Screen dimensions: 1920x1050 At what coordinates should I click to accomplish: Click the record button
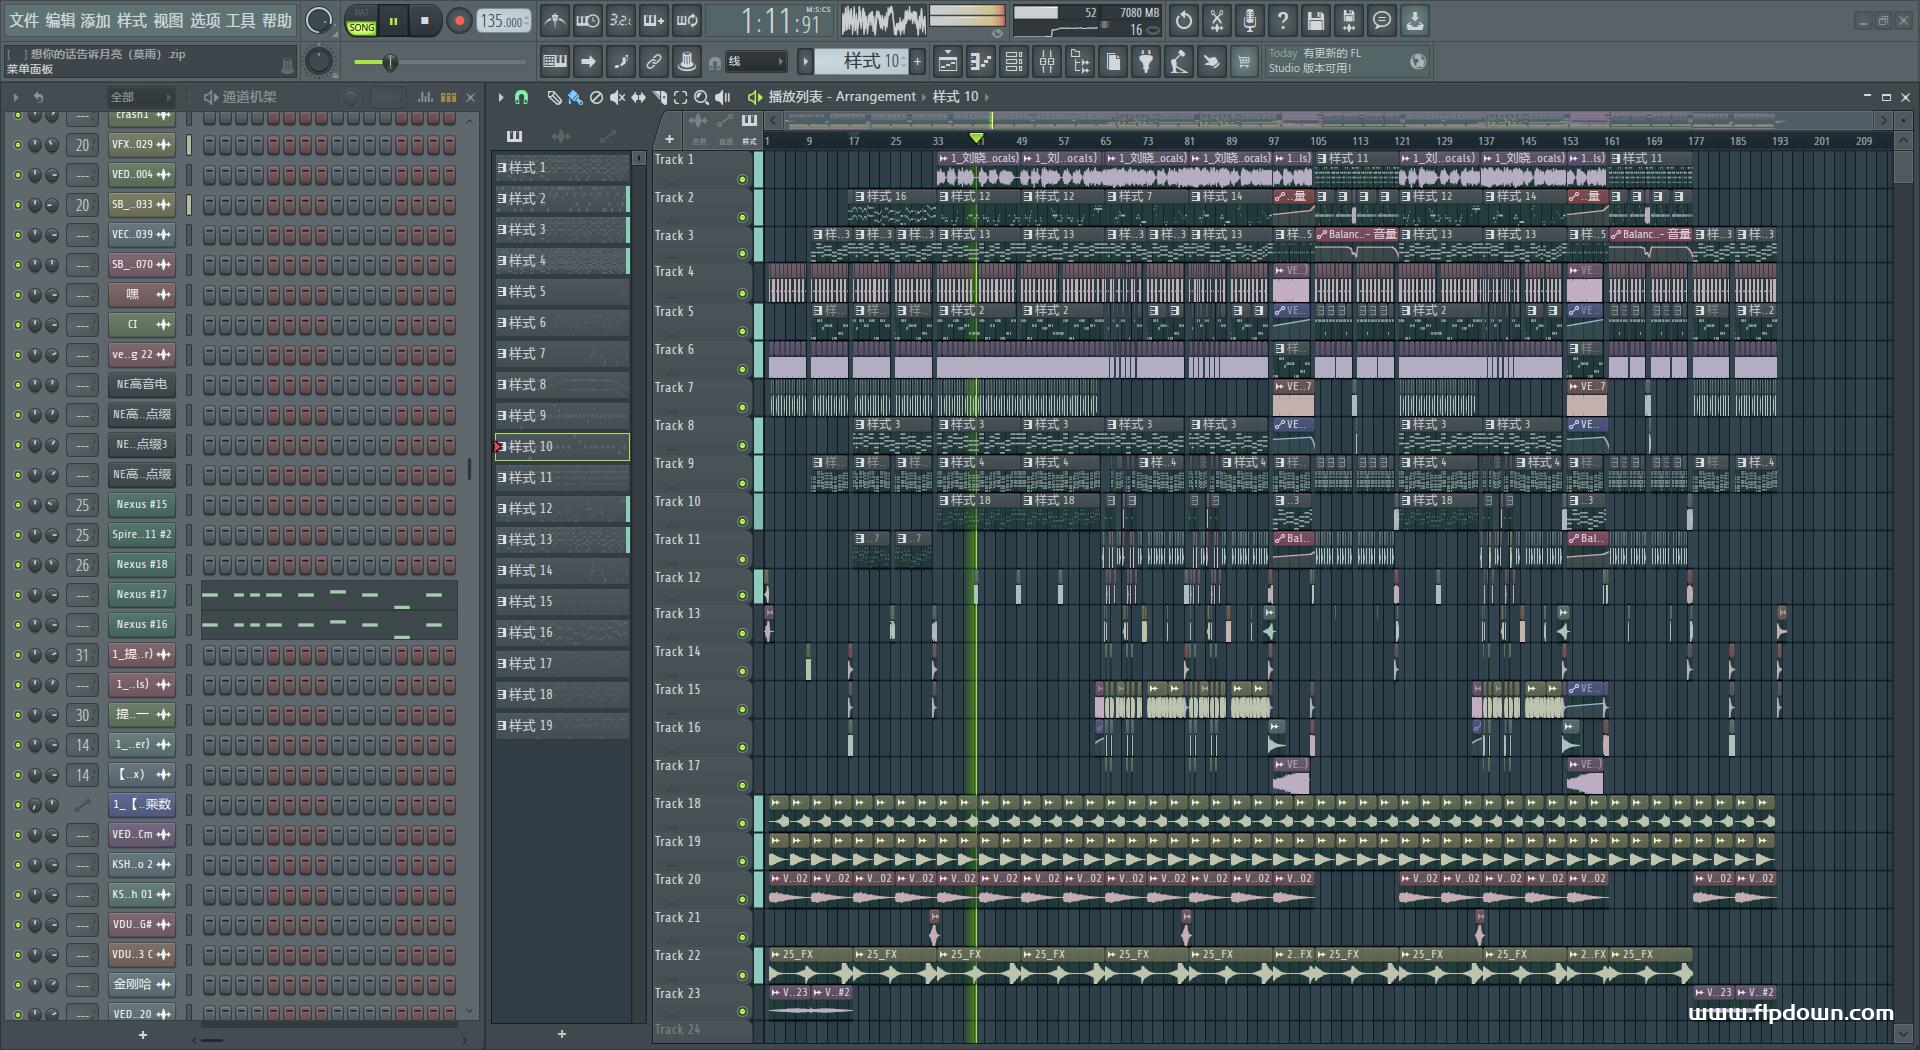[459, 21]
